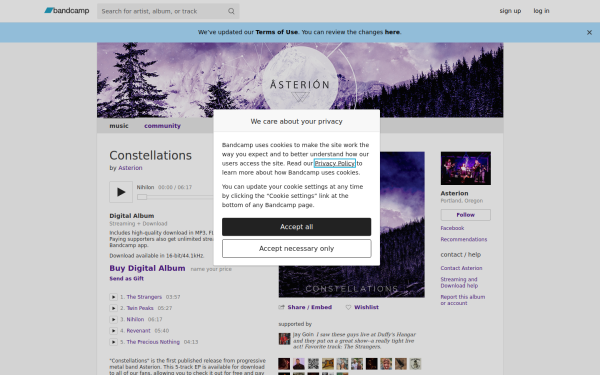Click Report this album or account

(x=463, y=300)
